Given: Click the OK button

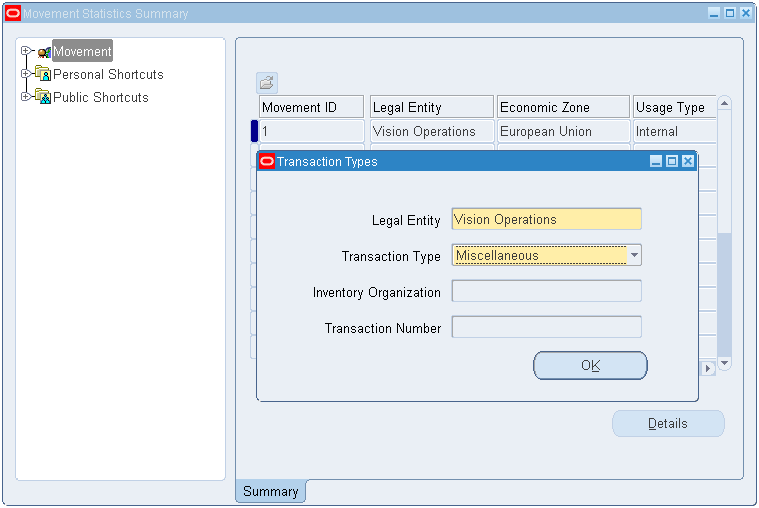Looking at the screenshot, I should 590,365.
